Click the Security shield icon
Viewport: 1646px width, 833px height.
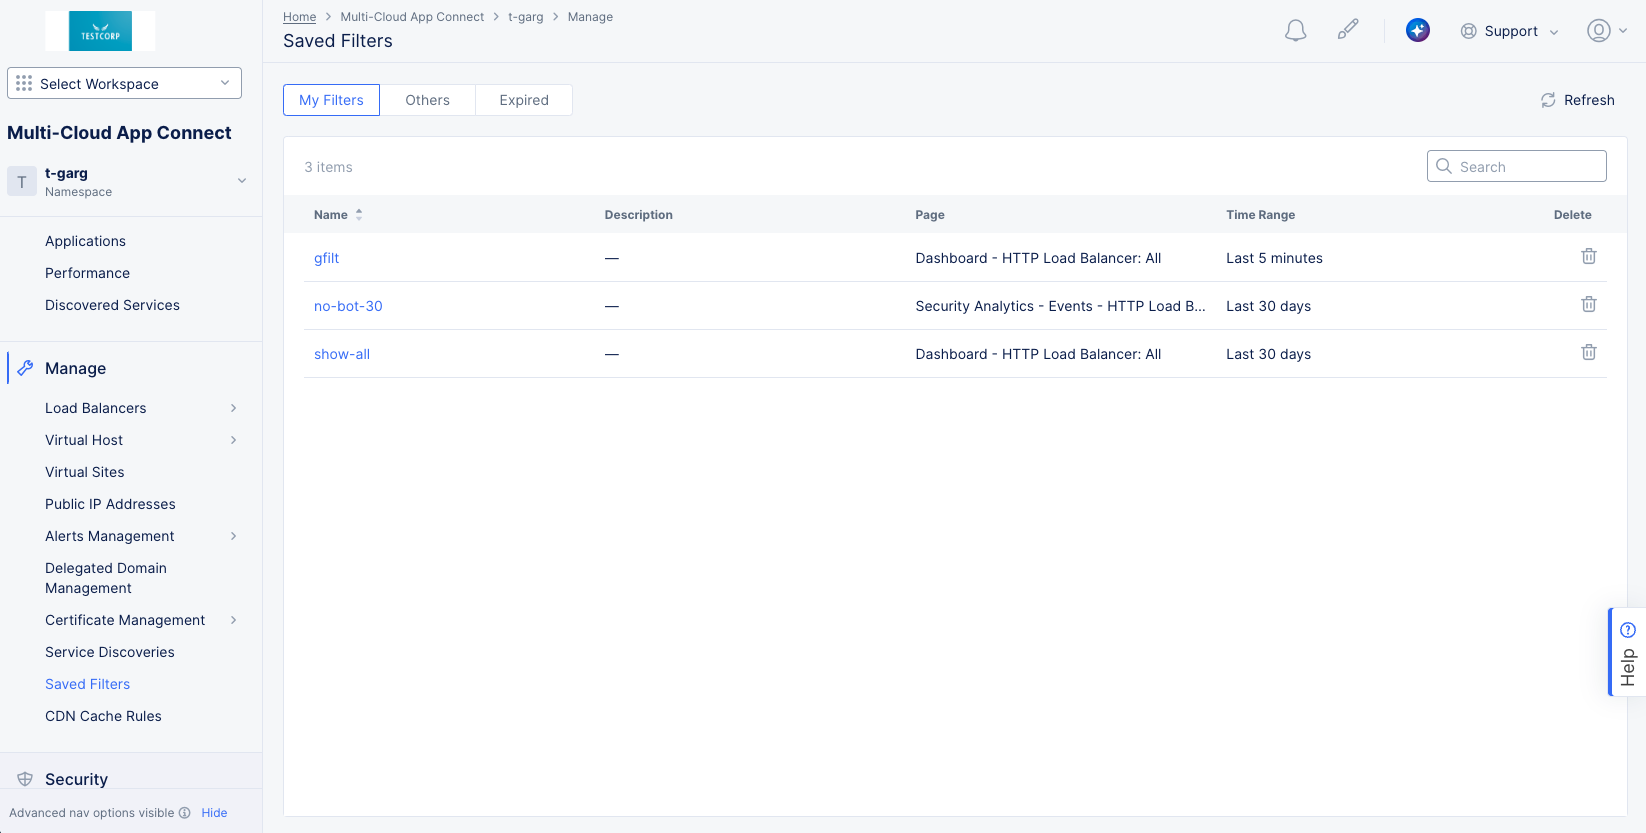pyautogui.click(x=26, y=779)
